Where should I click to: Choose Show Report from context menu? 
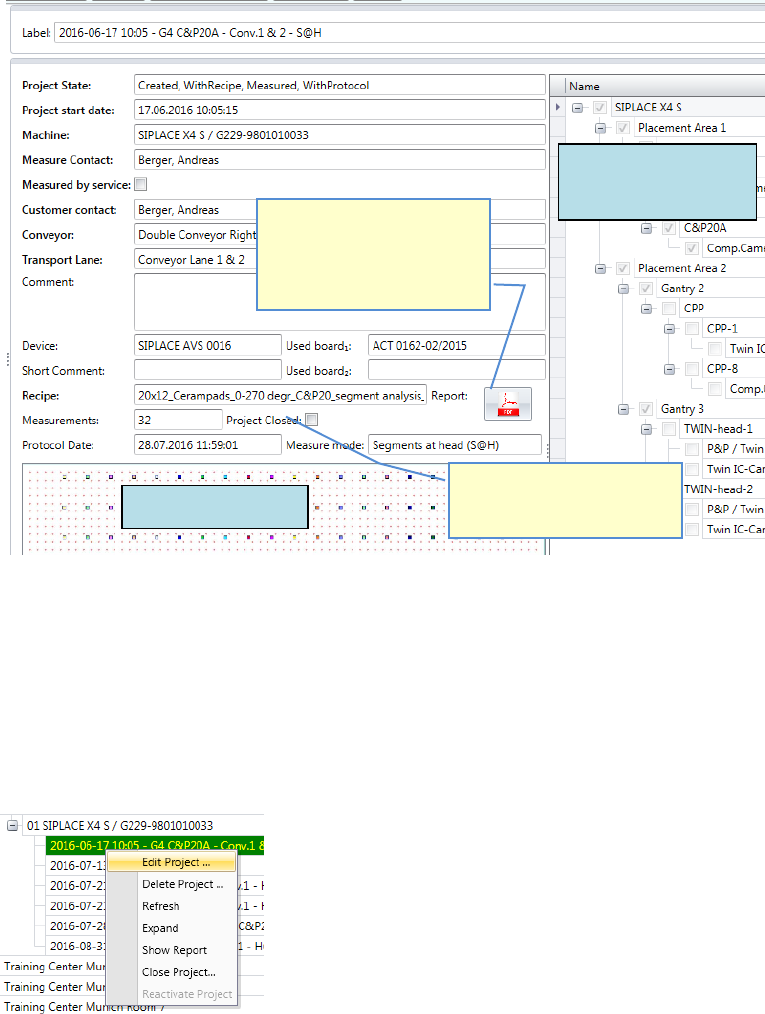pos(172,950)
